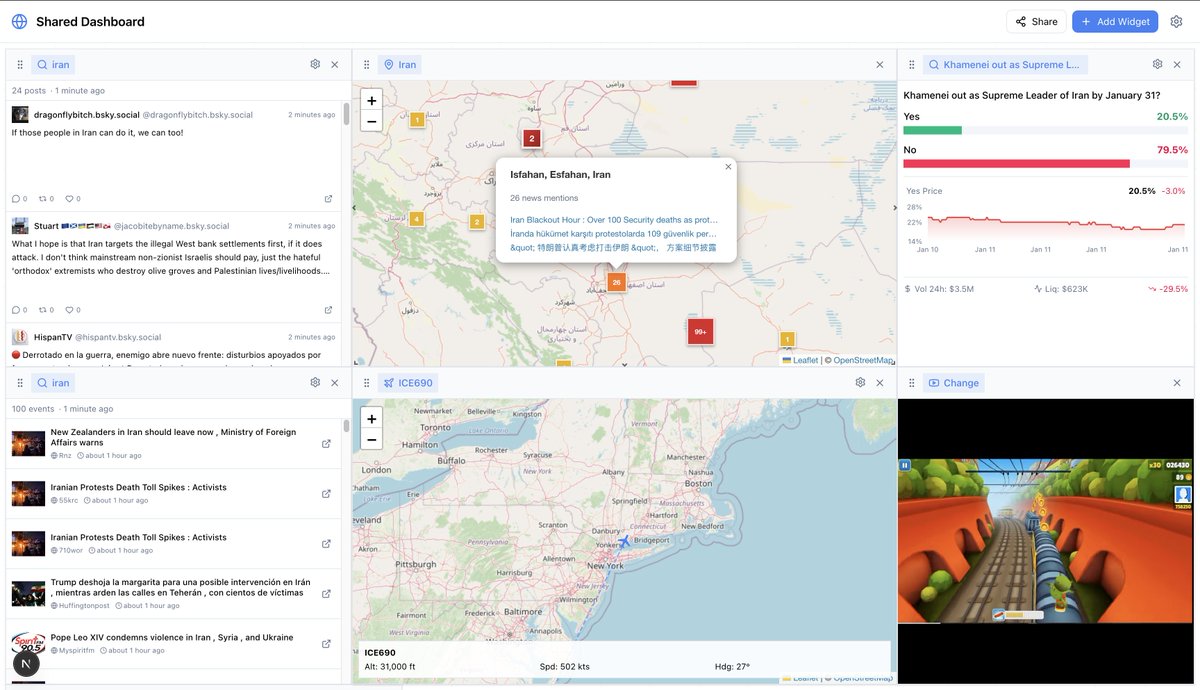Image resolution: width=1200 pixels, height=690 pixels.
Task: Grab drag handle of the top iran posts widget
Action: tap(20, 64)
